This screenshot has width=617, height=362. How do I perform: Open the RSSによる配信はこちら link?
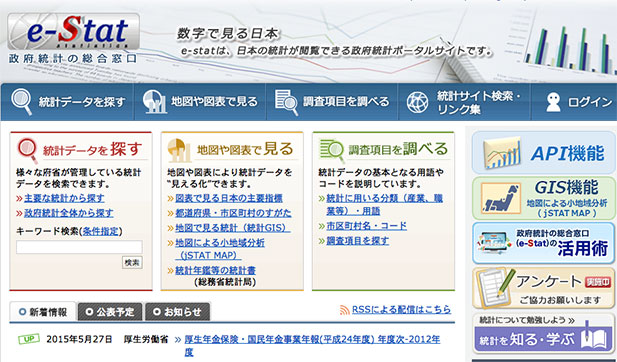(x=401, y=310)
